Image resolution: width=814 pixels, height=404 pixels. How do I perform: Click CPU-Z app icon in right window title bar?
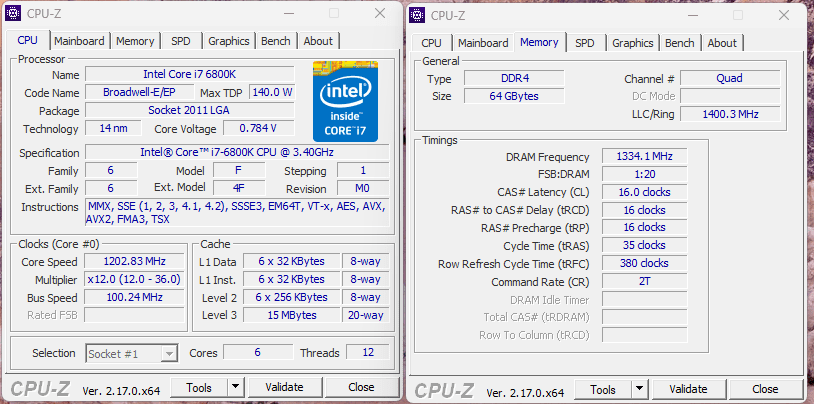pos(417,15)
